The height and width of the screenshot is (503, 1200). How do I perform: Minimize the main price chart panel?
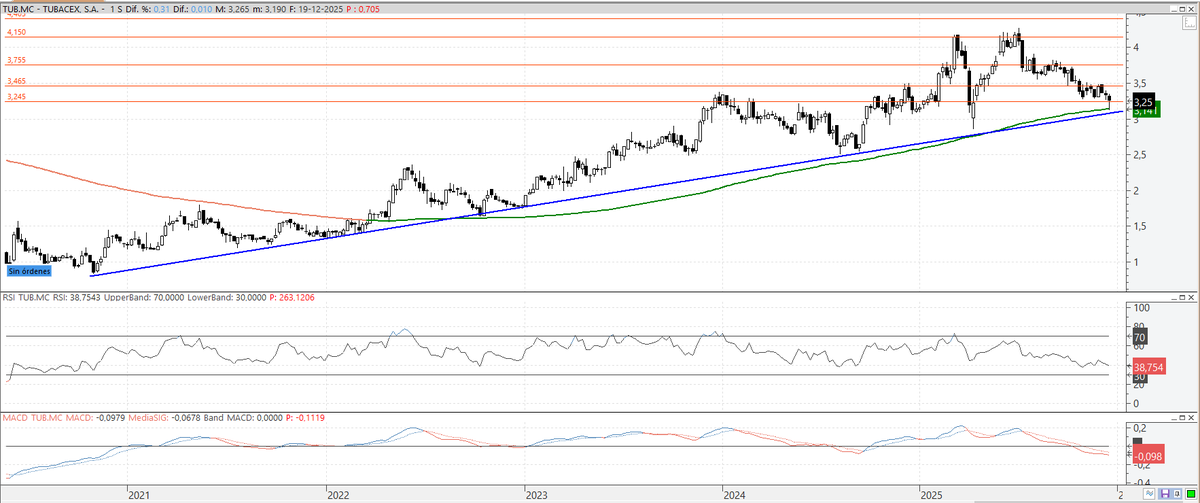pyautogui.click(x=1174, y=9)
